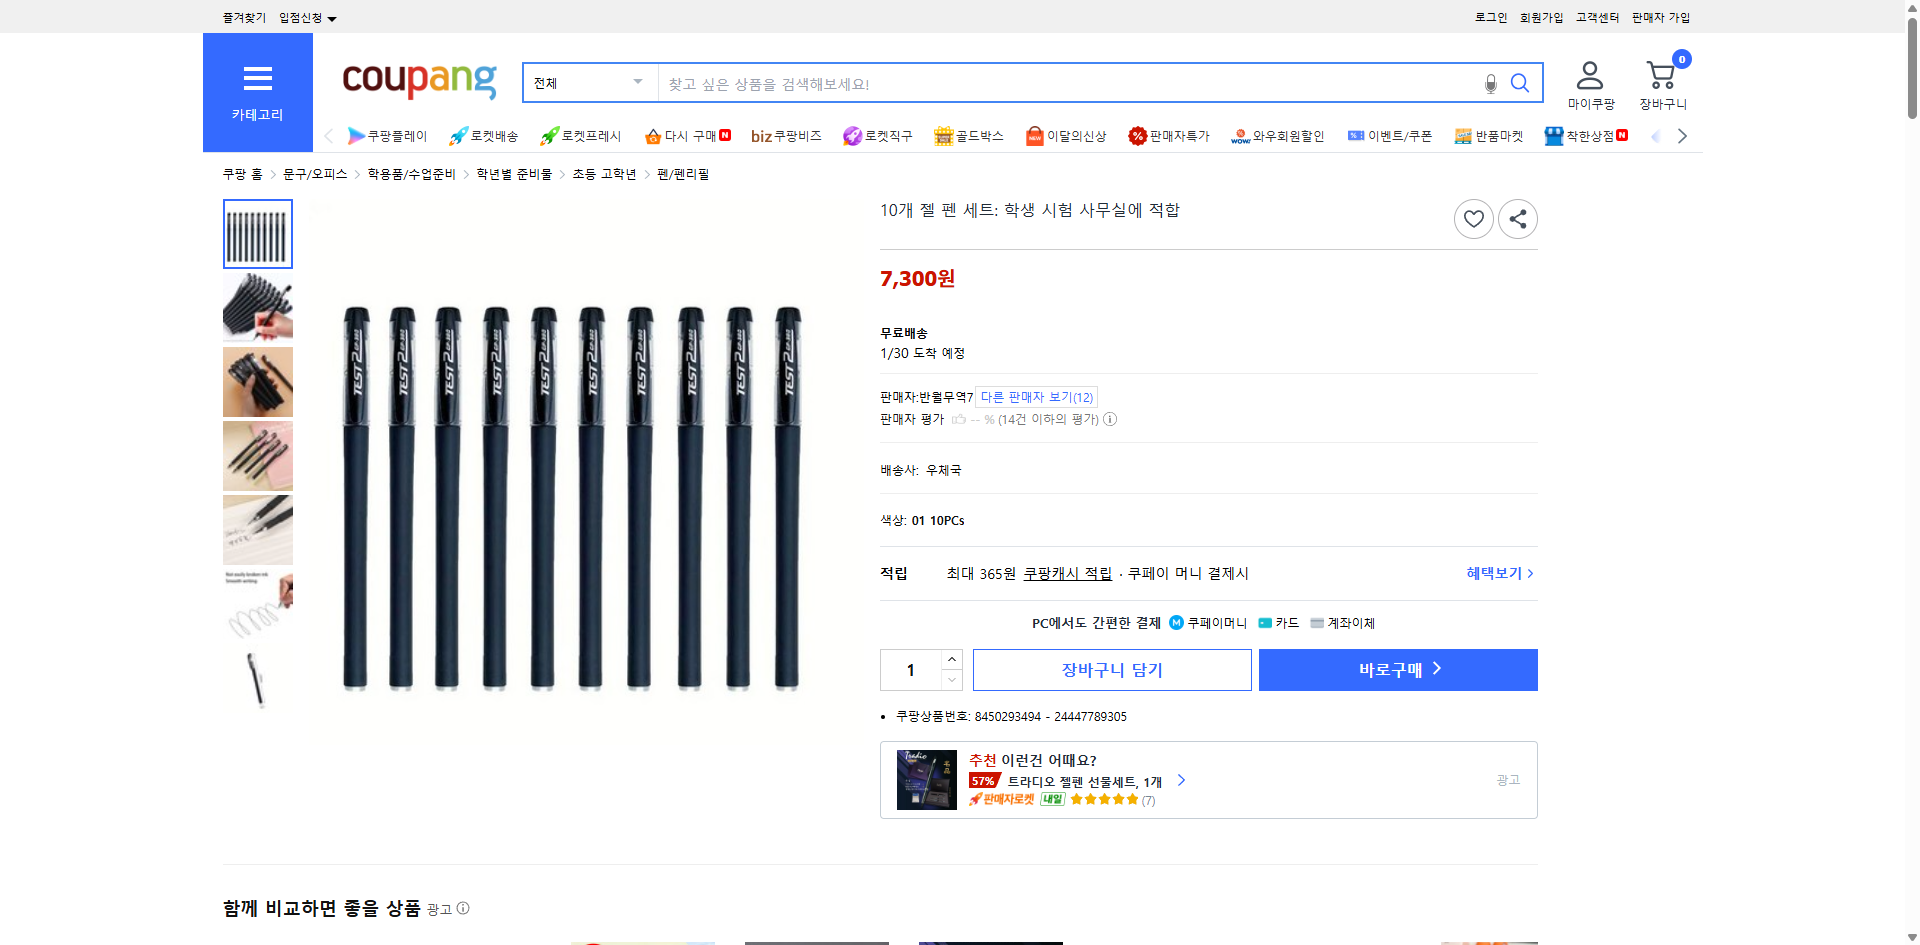Click the search magnifier icon
The height and width of the screenshot is (945, 1920).
click(x=1520, y=83)
